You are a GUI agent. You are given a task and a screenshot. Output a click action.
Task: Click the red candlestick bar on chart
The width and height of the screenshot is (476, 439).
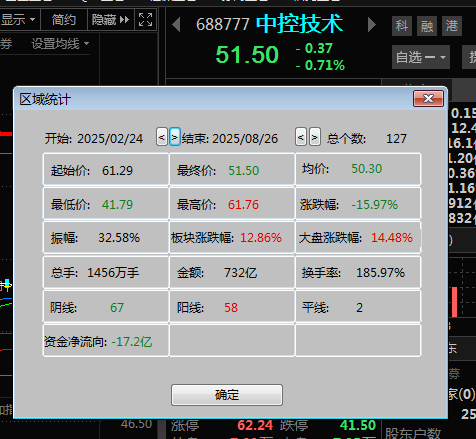tap(454, 302)
